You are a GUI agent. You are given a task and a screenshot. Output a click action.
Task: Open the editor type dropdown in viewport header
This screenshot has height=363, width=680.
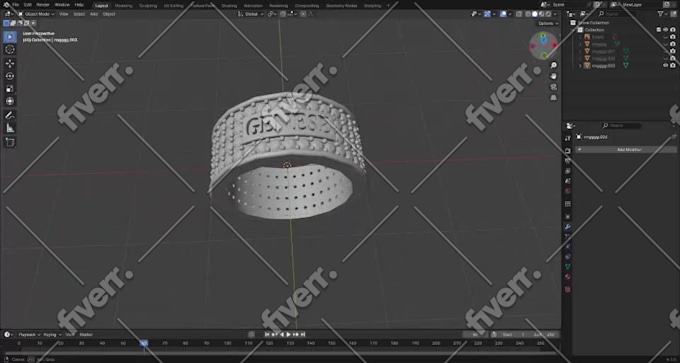(x=9, y=14)
